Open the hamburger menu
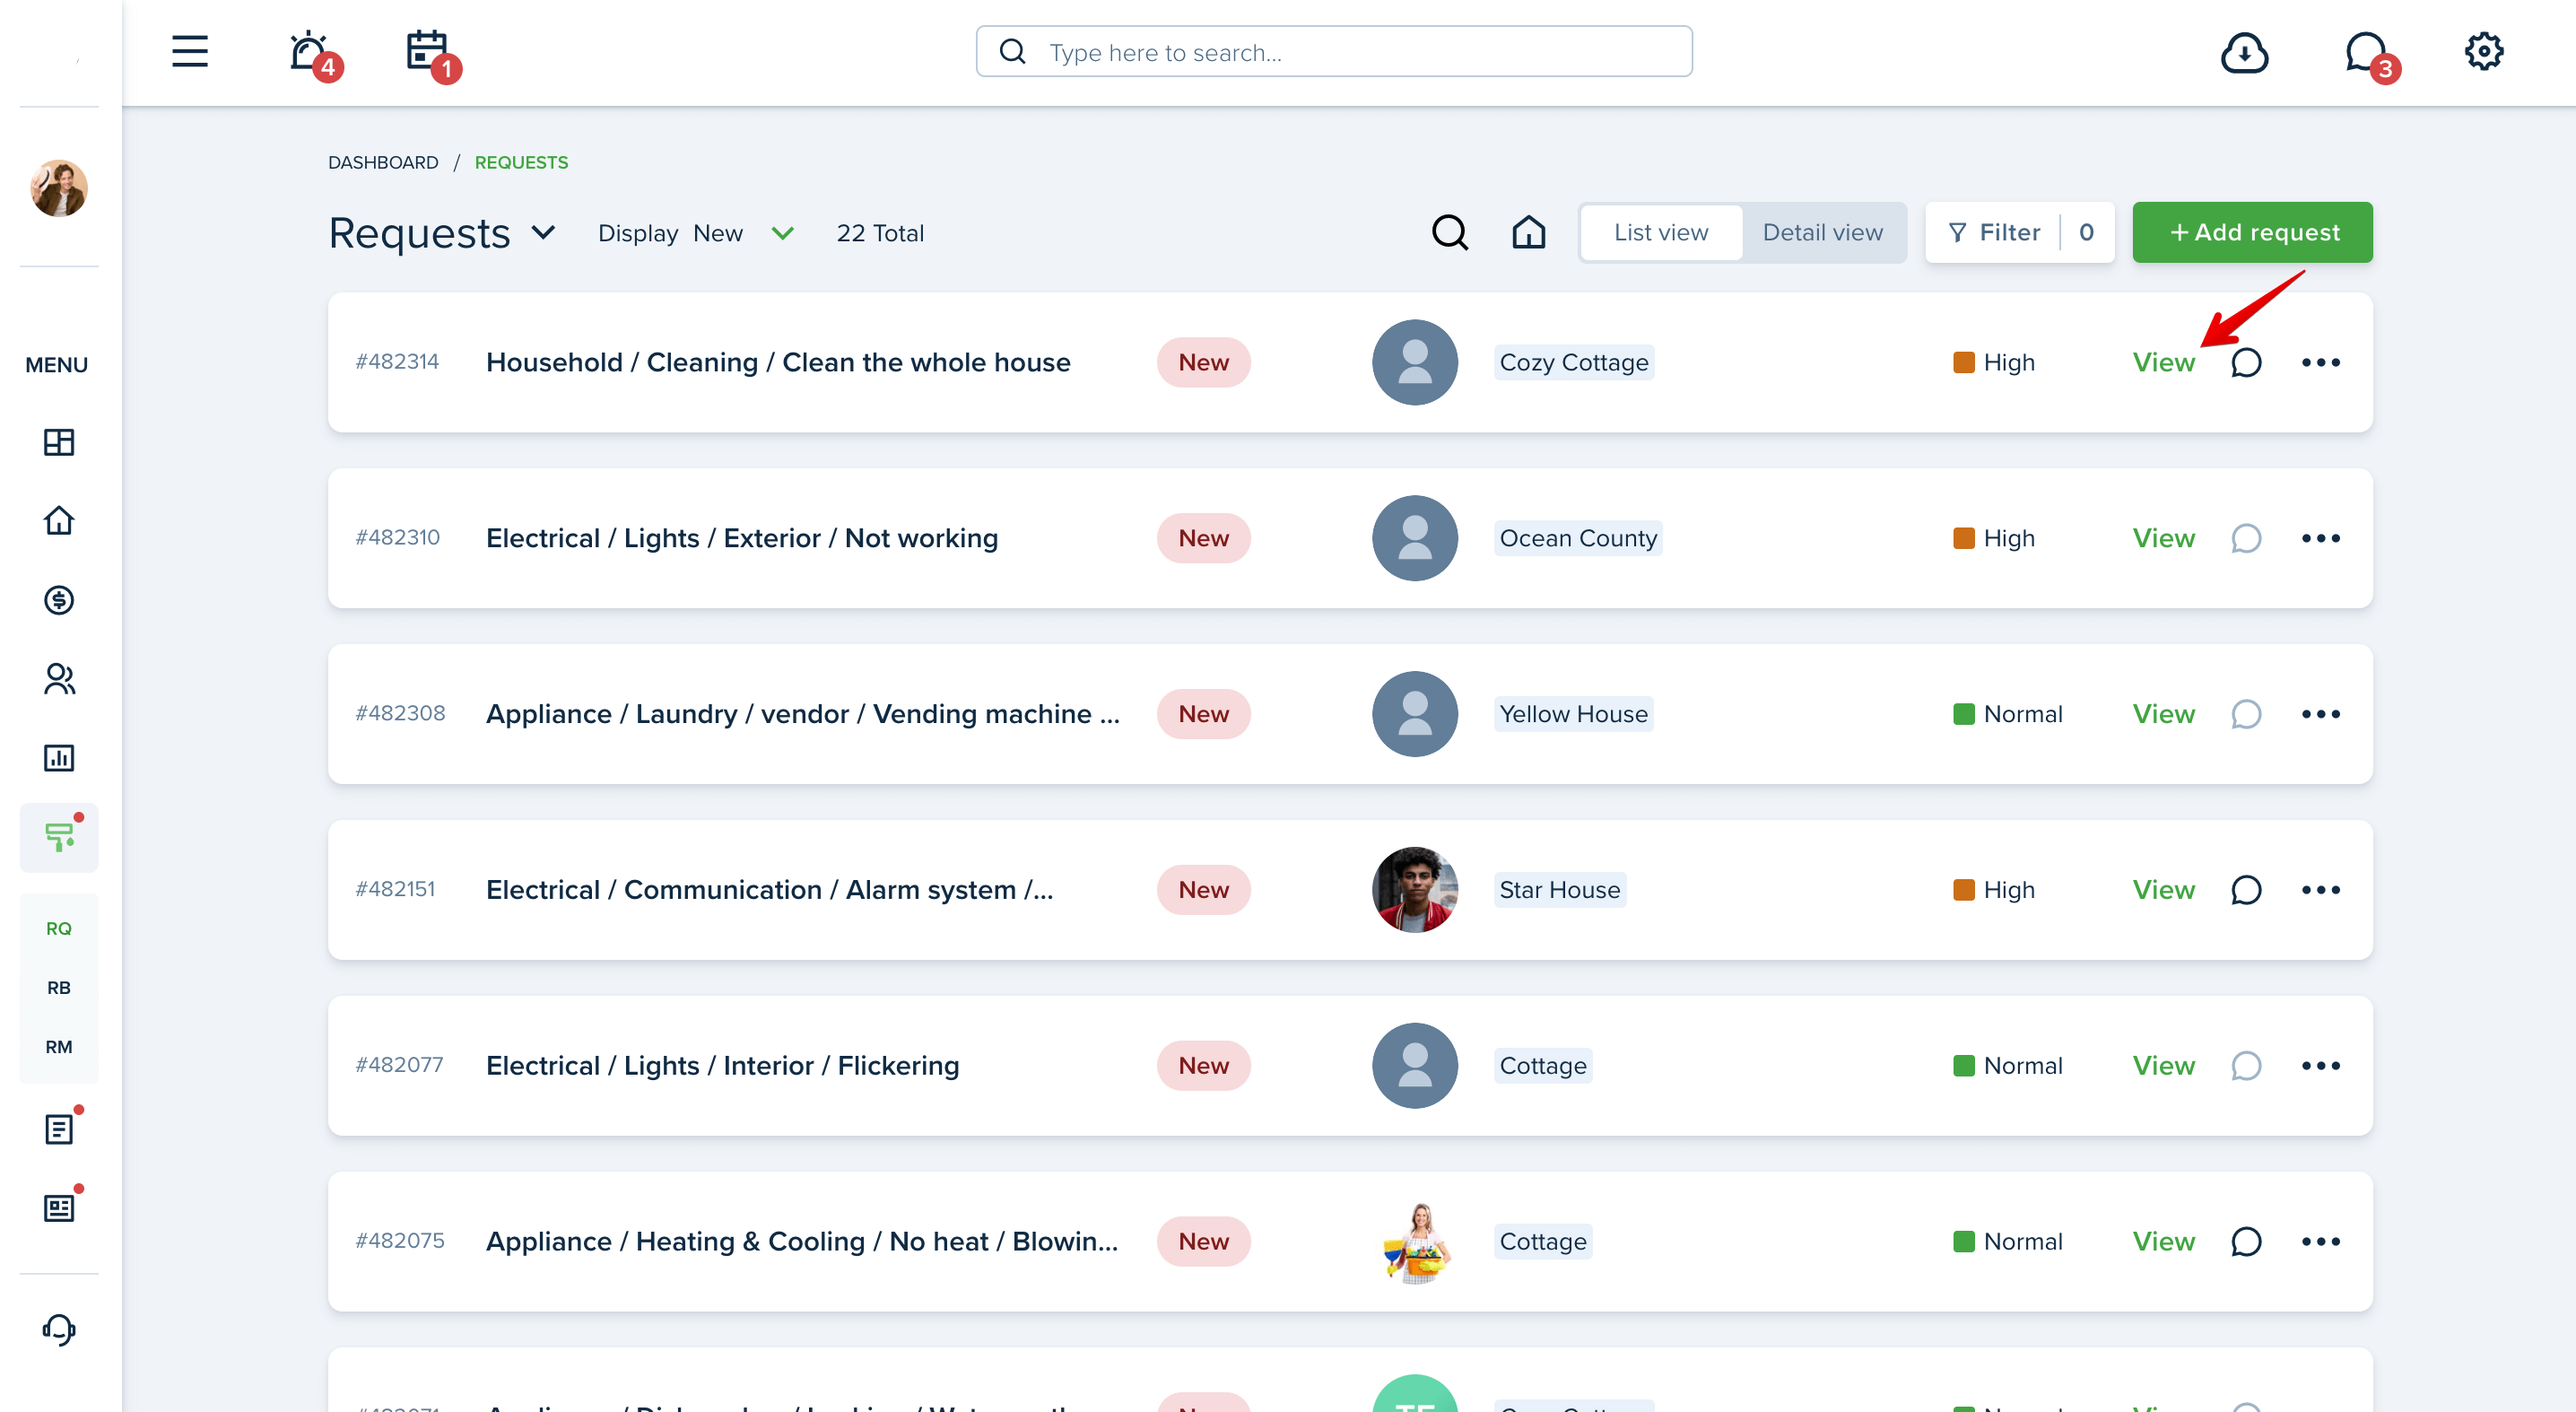The image size is (2576, 1412). (189, 52)
